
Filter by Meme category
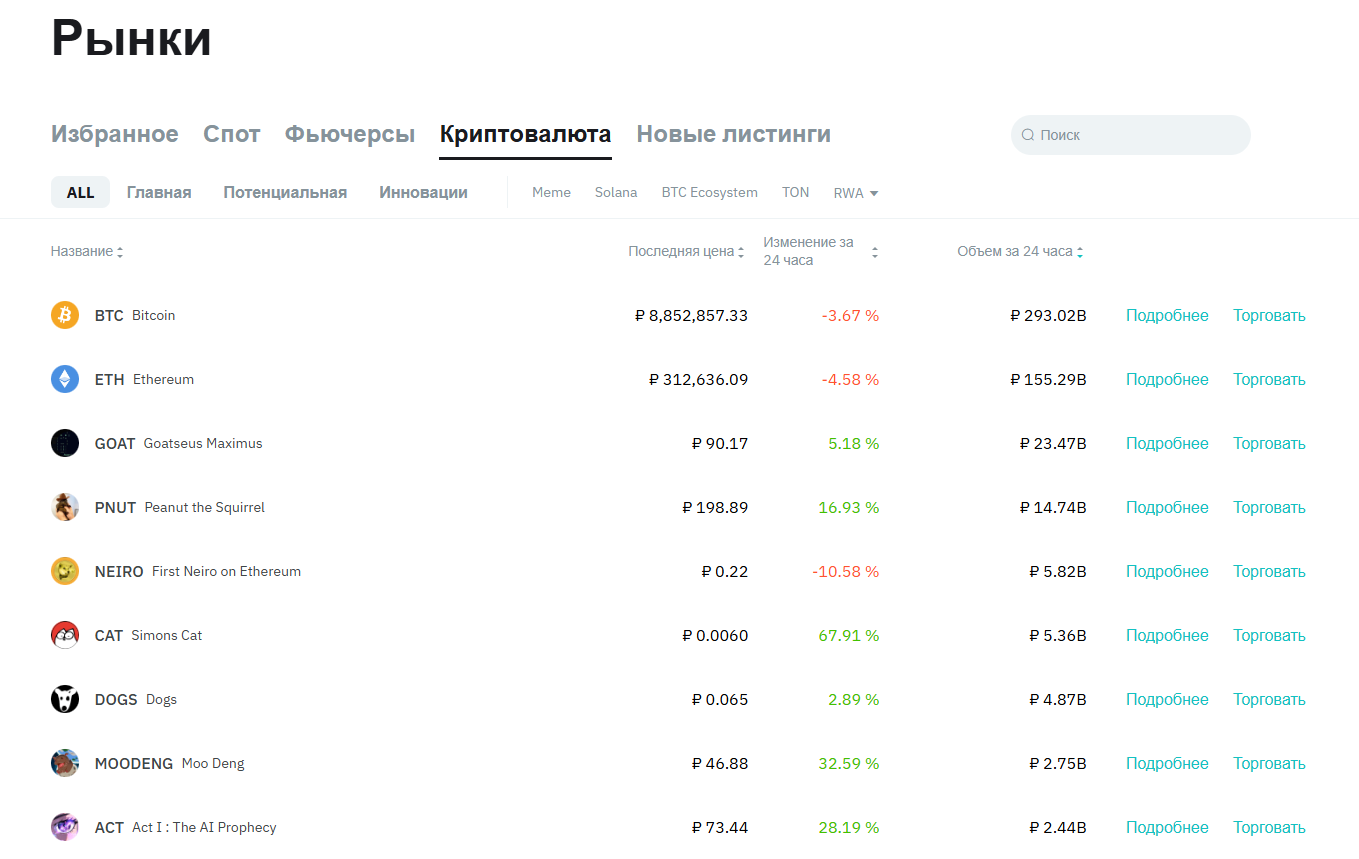(551, 192)
